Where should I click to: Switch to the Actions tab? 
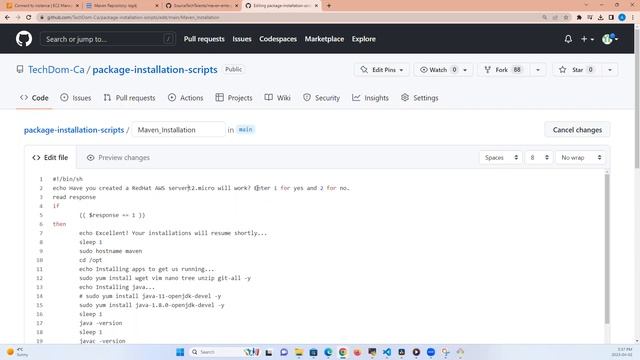pos(185,98)
